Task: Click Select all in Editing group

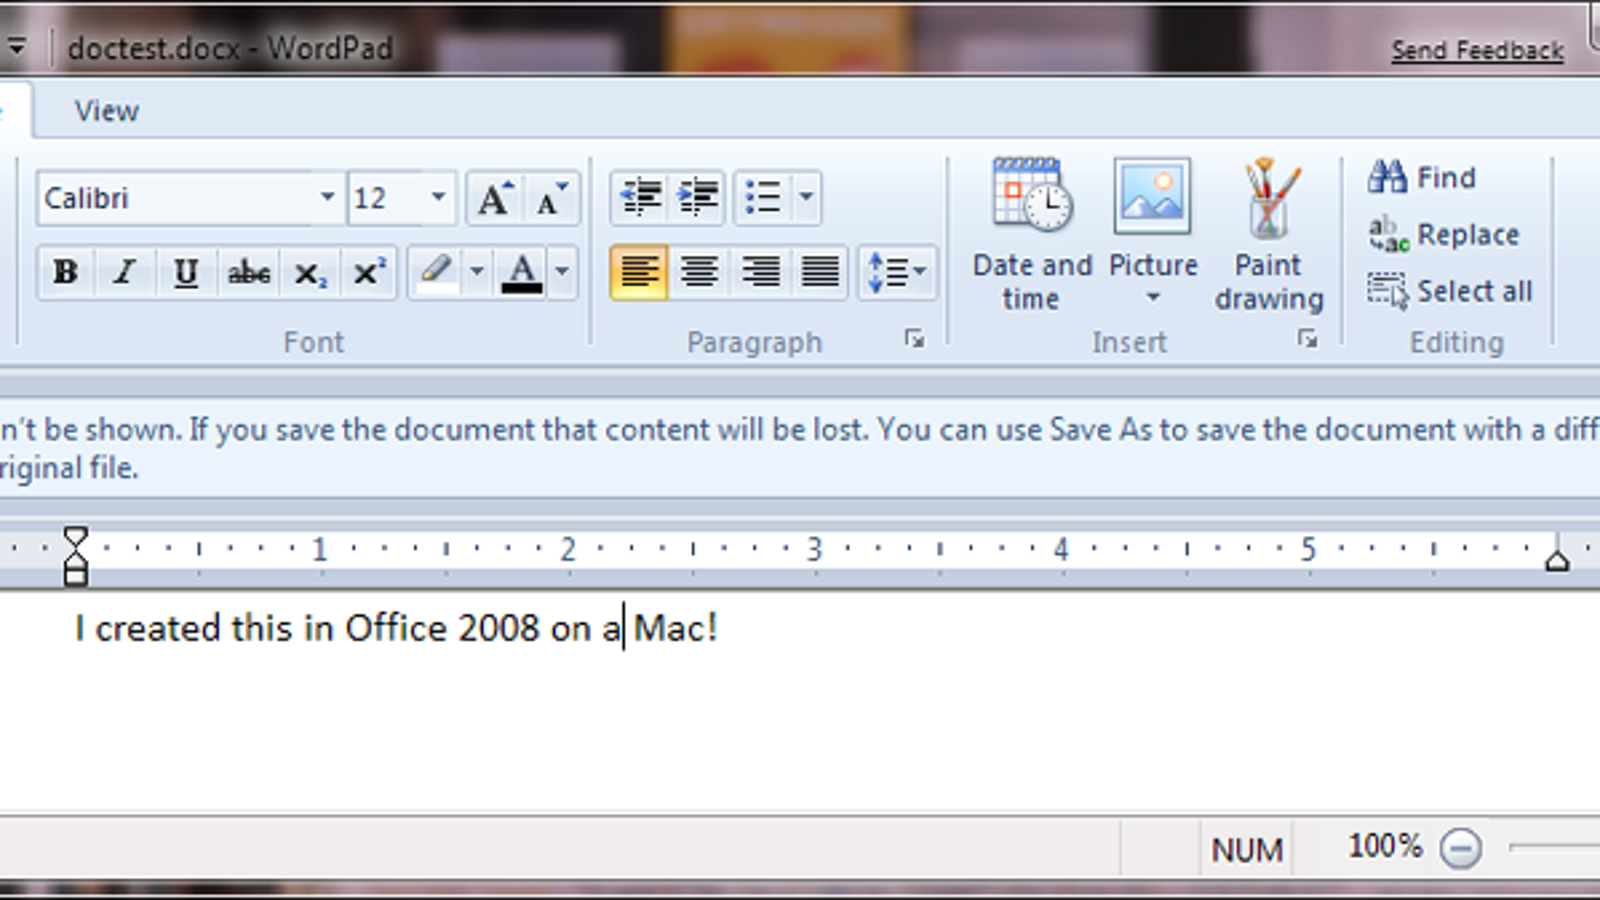Action: click(x=1450, y=291)
